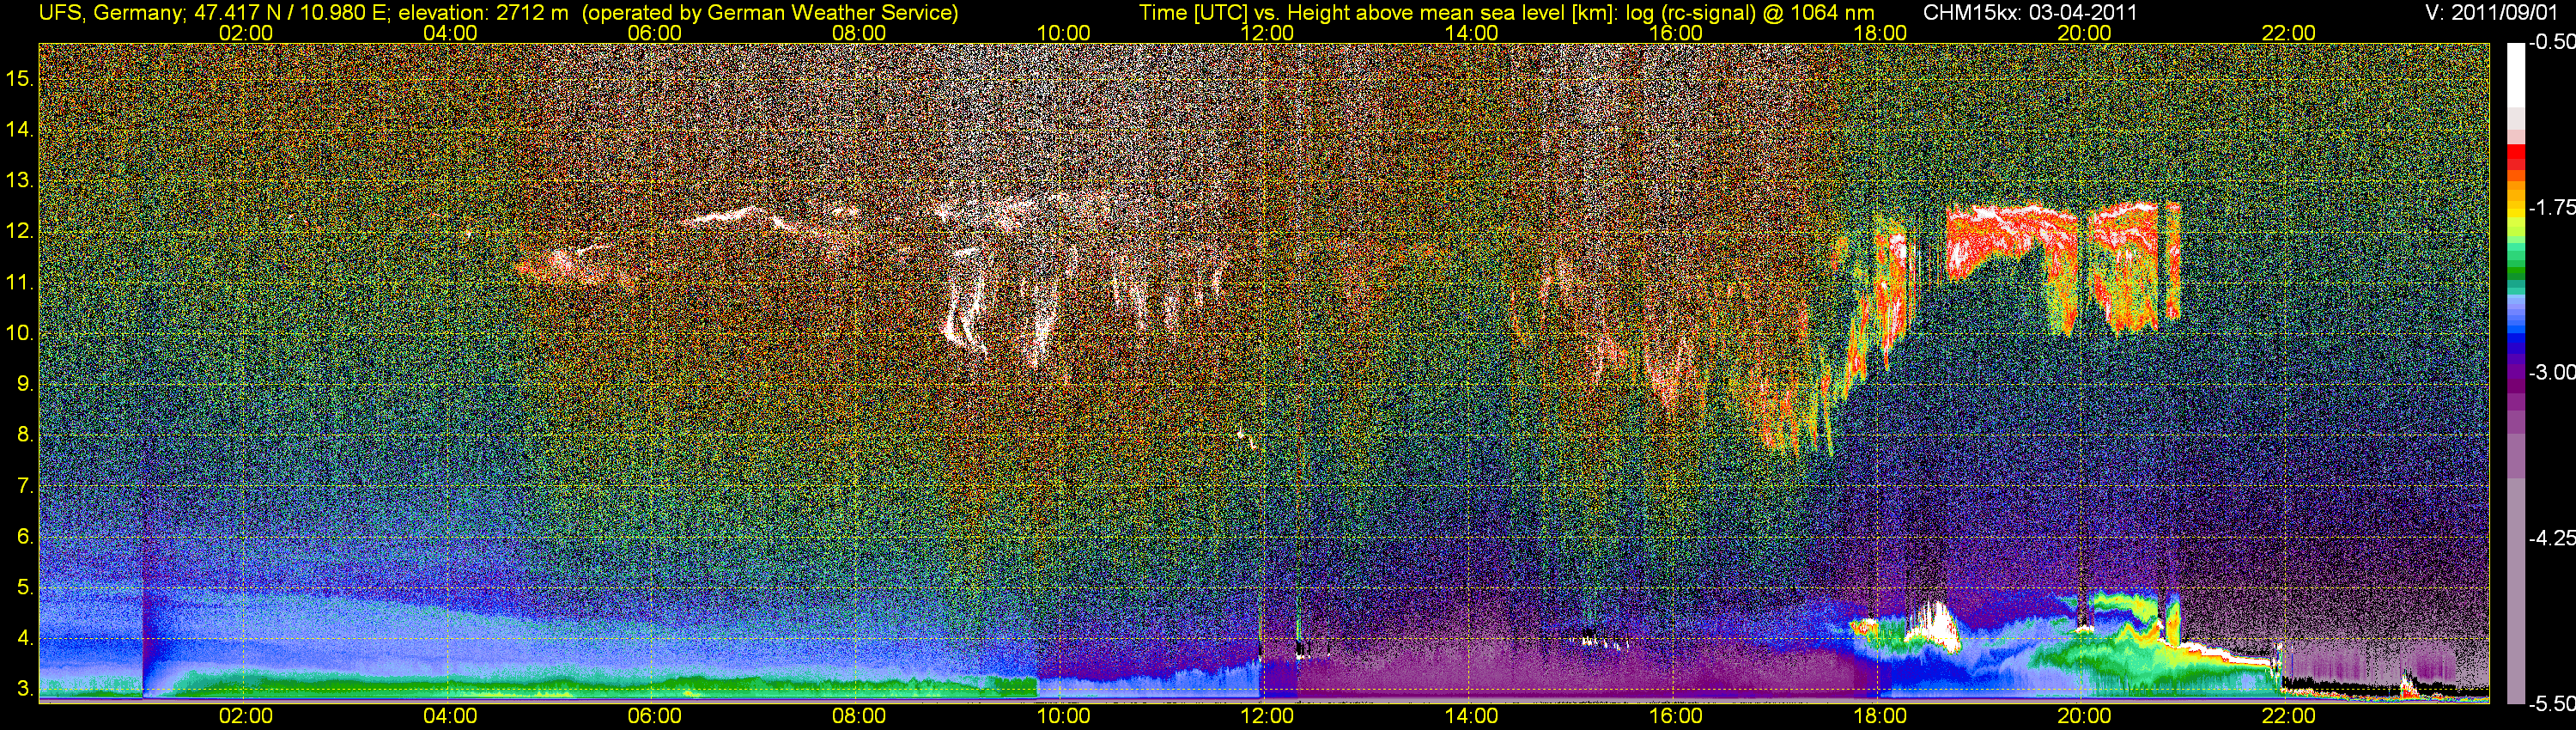Click the 14:00 label on the bottom time axis
2576x730 pixels.
pos(1472,716)
